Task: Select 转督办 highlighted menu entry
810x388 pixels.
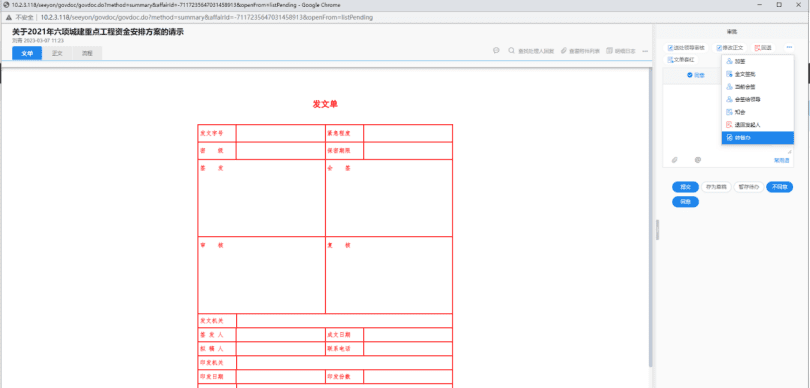Action: coord(757,138)
